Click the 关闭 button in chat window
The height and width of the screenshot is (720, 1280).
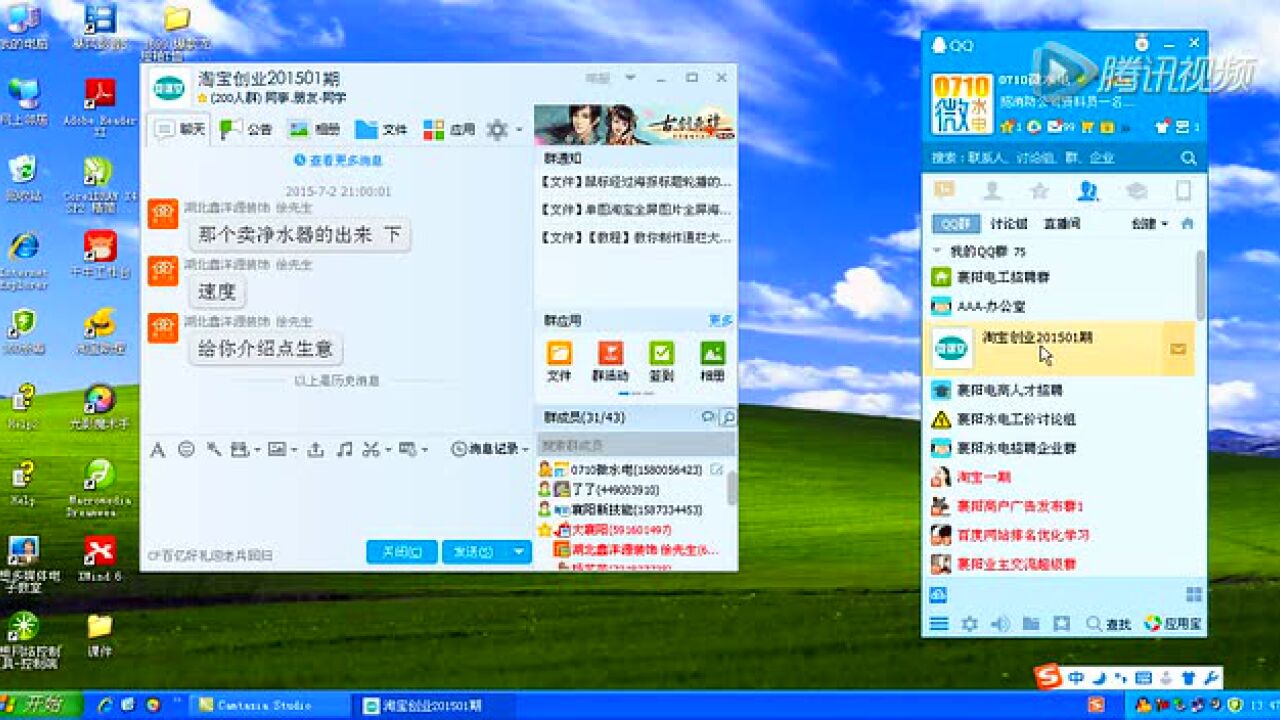click(x=401, y=551)
